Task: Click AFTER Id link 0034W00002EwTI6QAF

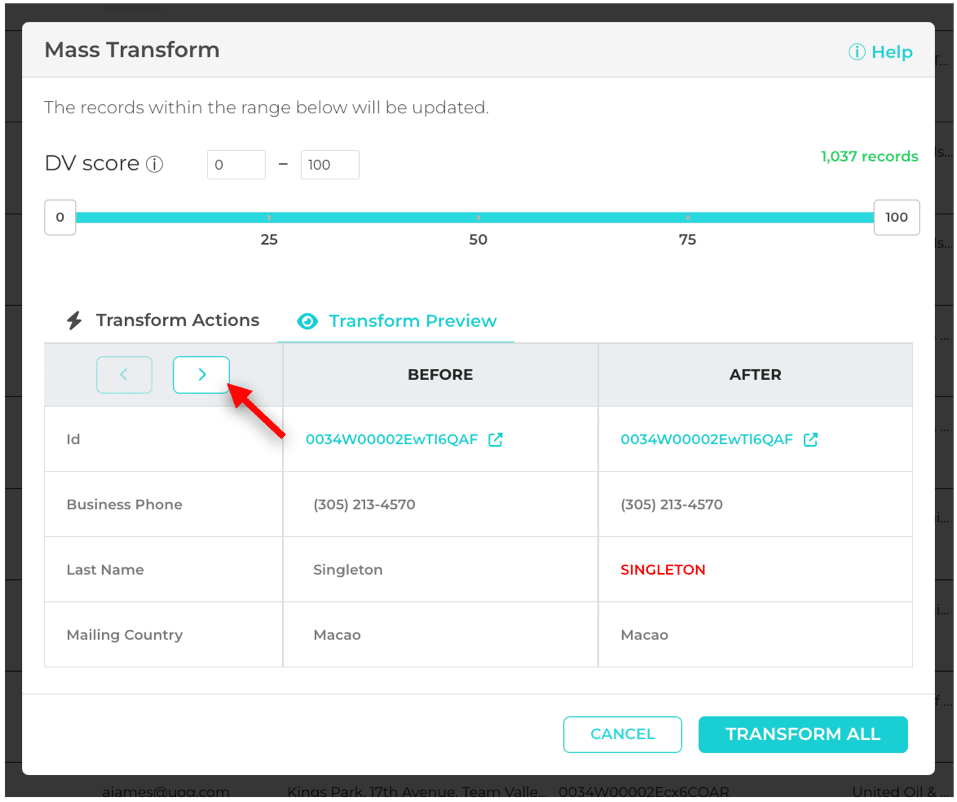Action: [707, 439]
